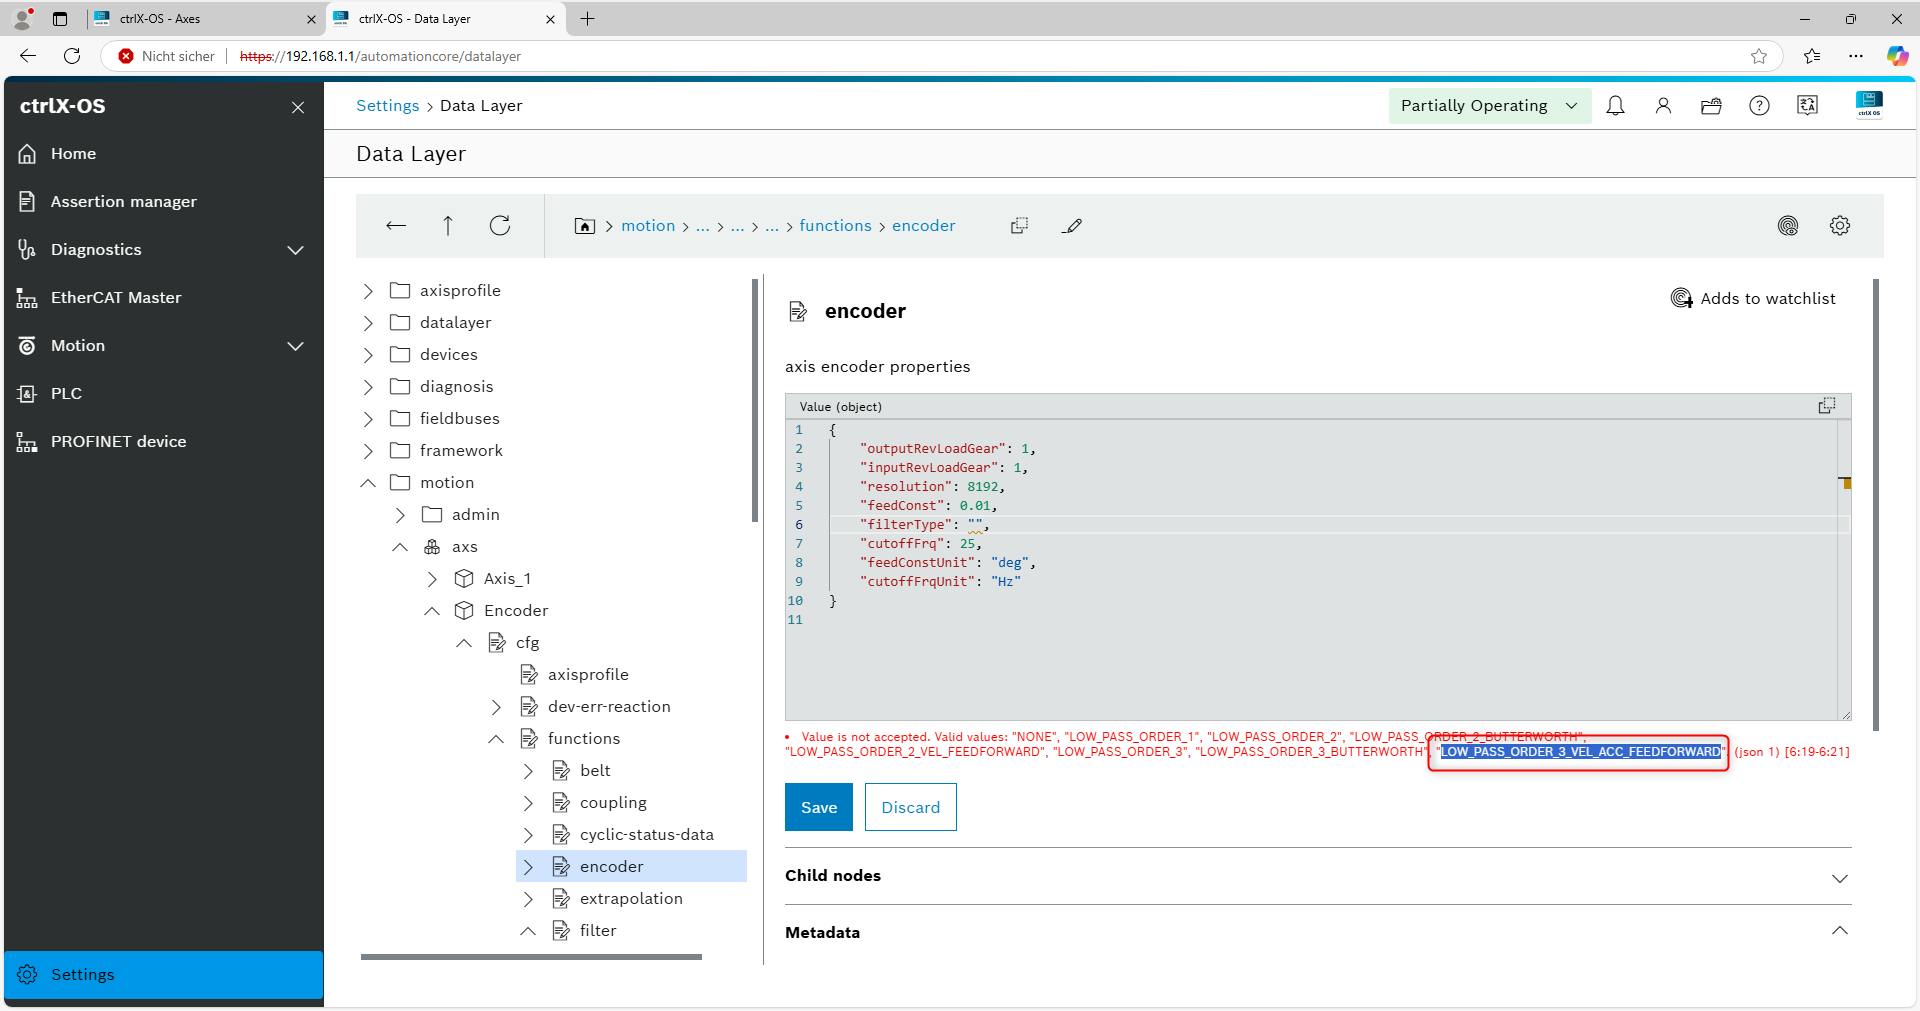Click the Discard button
1920x1011 pixels.
pyautogui.click(x=910, y=807)
